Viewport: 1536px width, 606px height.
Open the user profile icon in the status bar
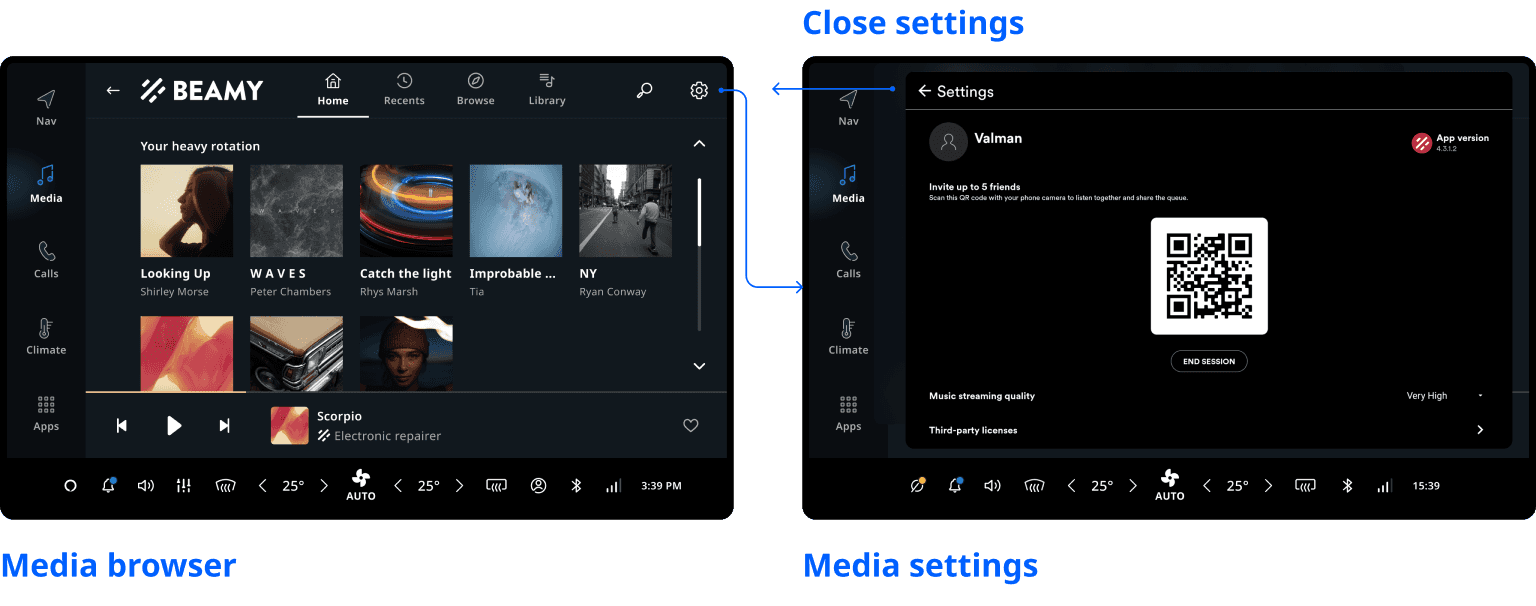[539, 486]
